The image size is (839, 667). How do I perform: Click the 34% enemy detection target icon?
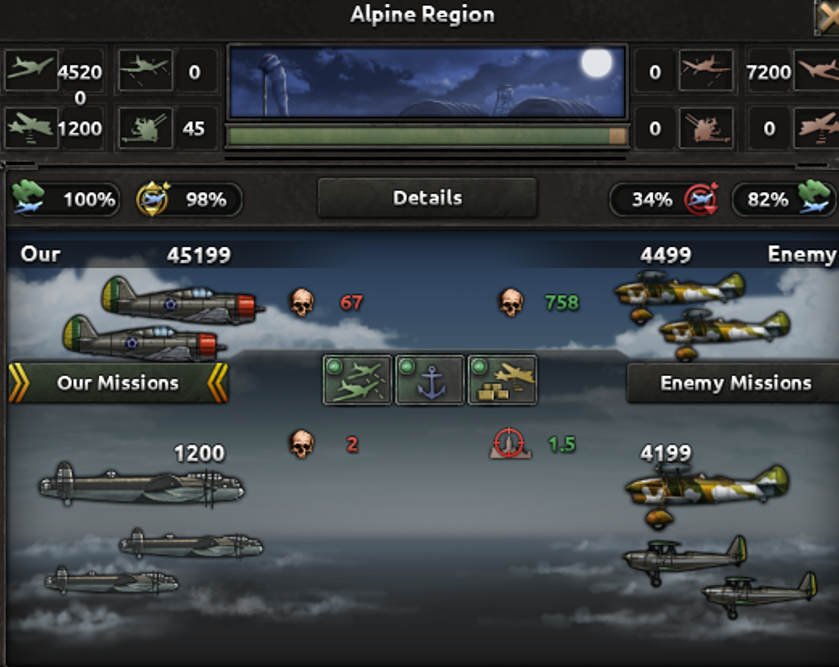701,199
